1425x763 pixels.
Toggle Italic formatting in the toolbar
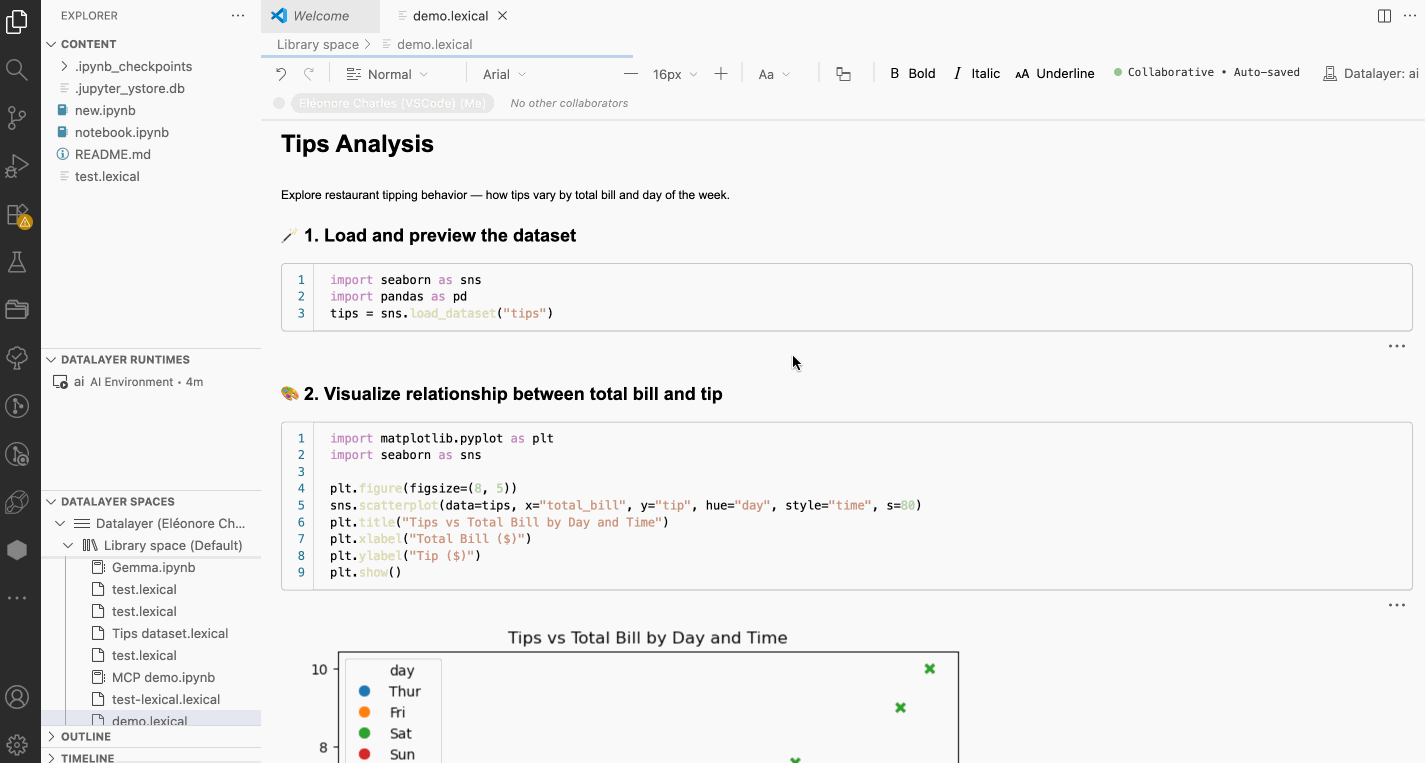point(977,73)
